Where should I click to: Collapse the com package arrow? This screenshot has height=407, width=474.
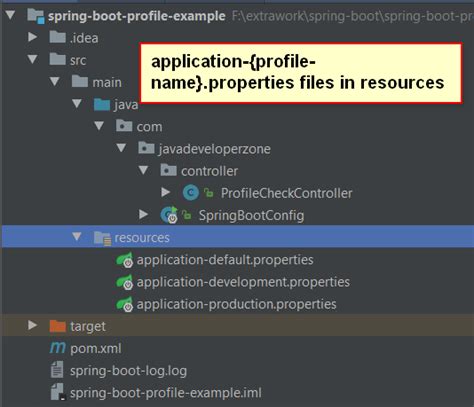(99, 126)
